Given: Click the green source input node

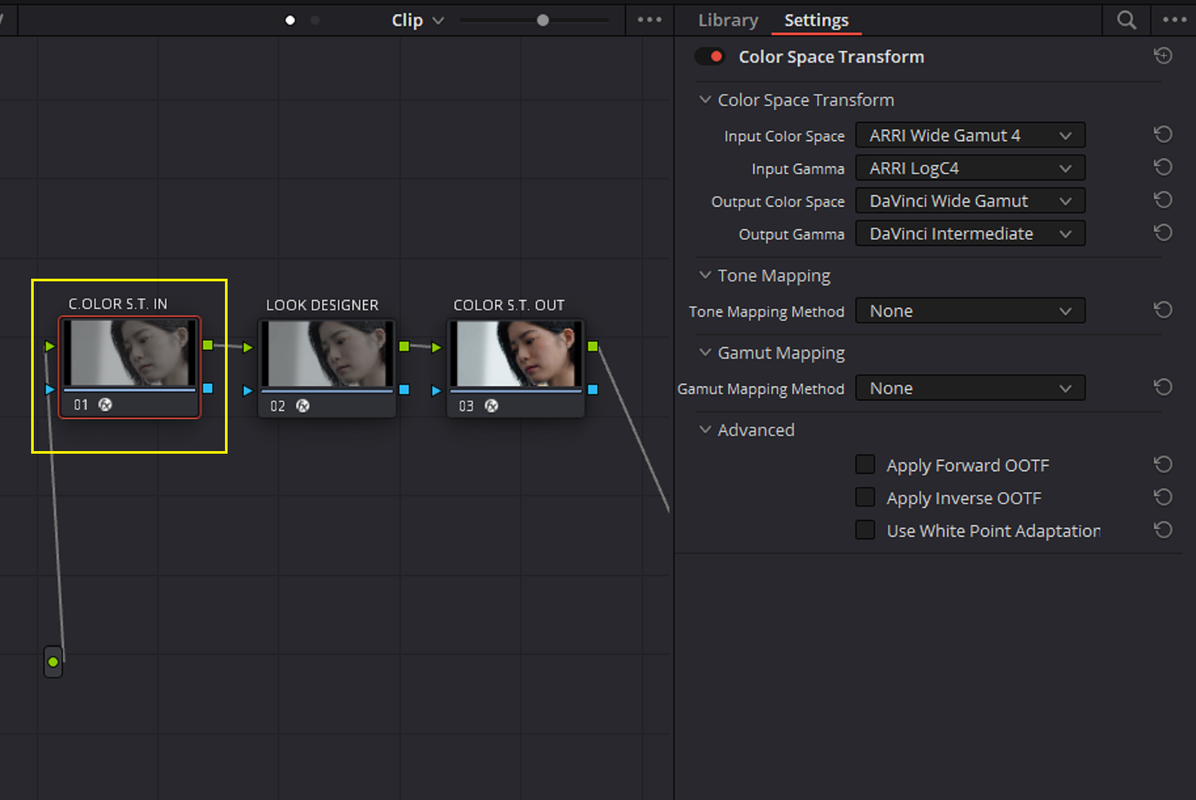Looking at the screenshot, I should coord(53,662).
